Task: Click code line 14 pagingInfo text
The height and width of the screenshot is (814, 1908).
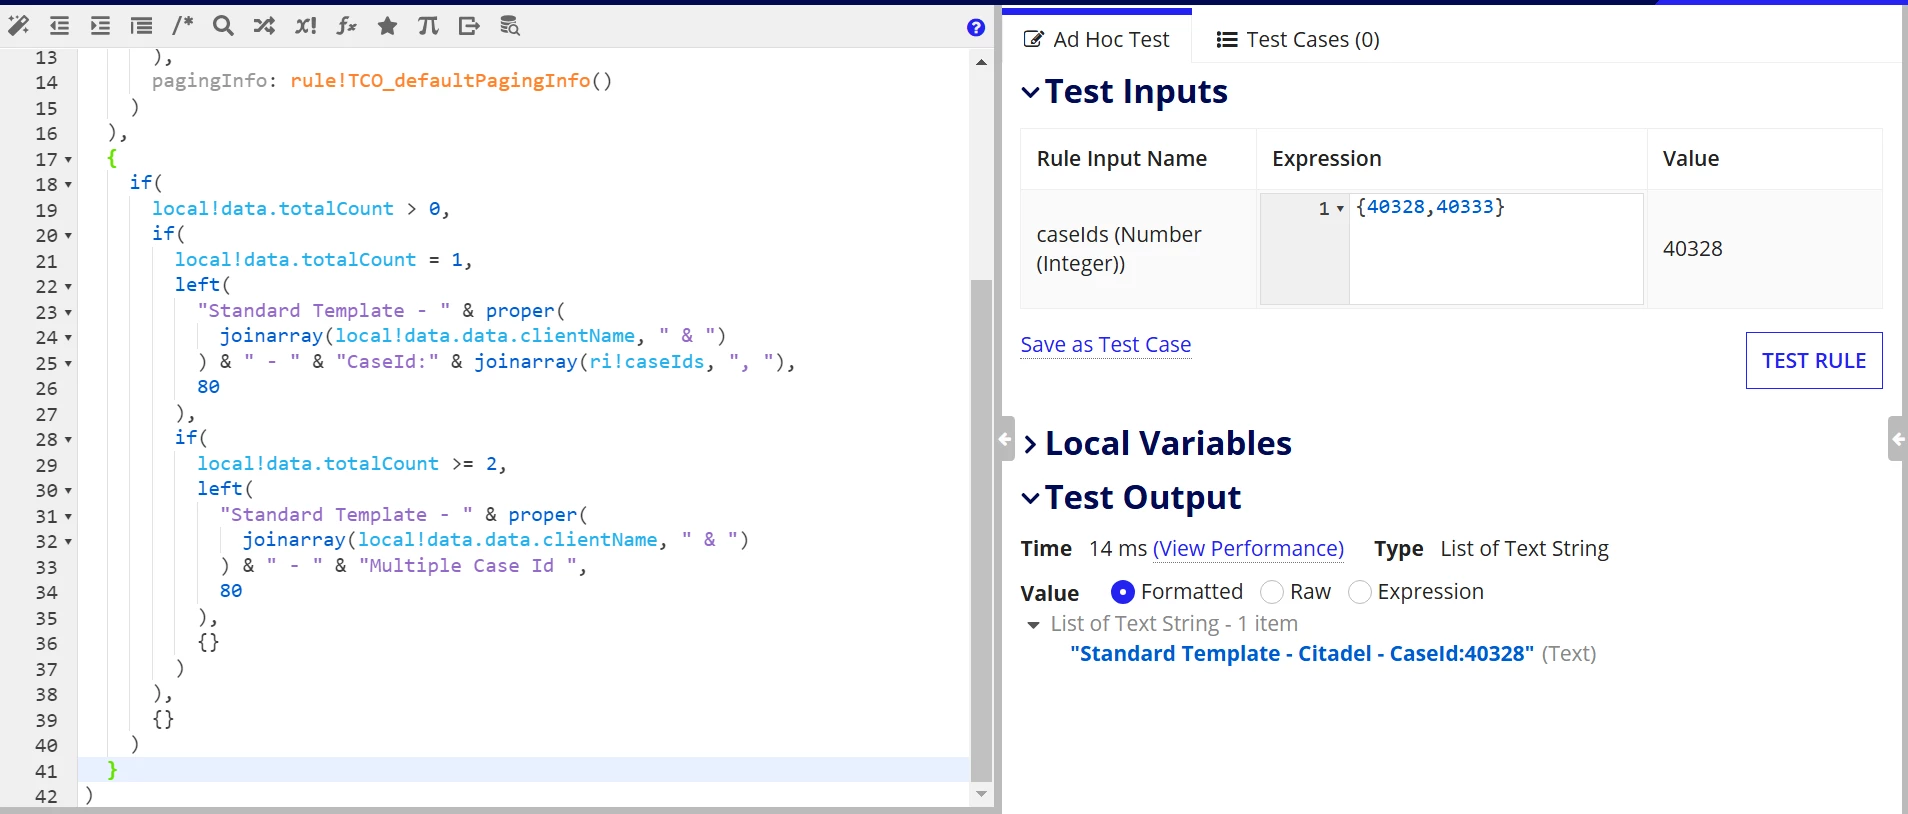Action: click(x=381, y=81)
